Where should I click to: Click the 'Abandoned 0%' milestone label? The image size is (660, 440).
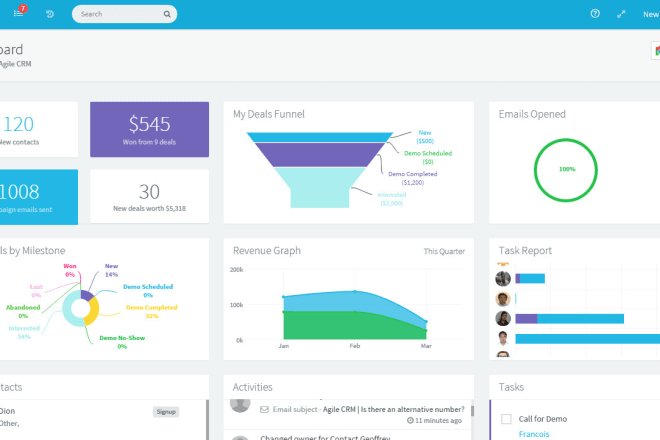23,312
